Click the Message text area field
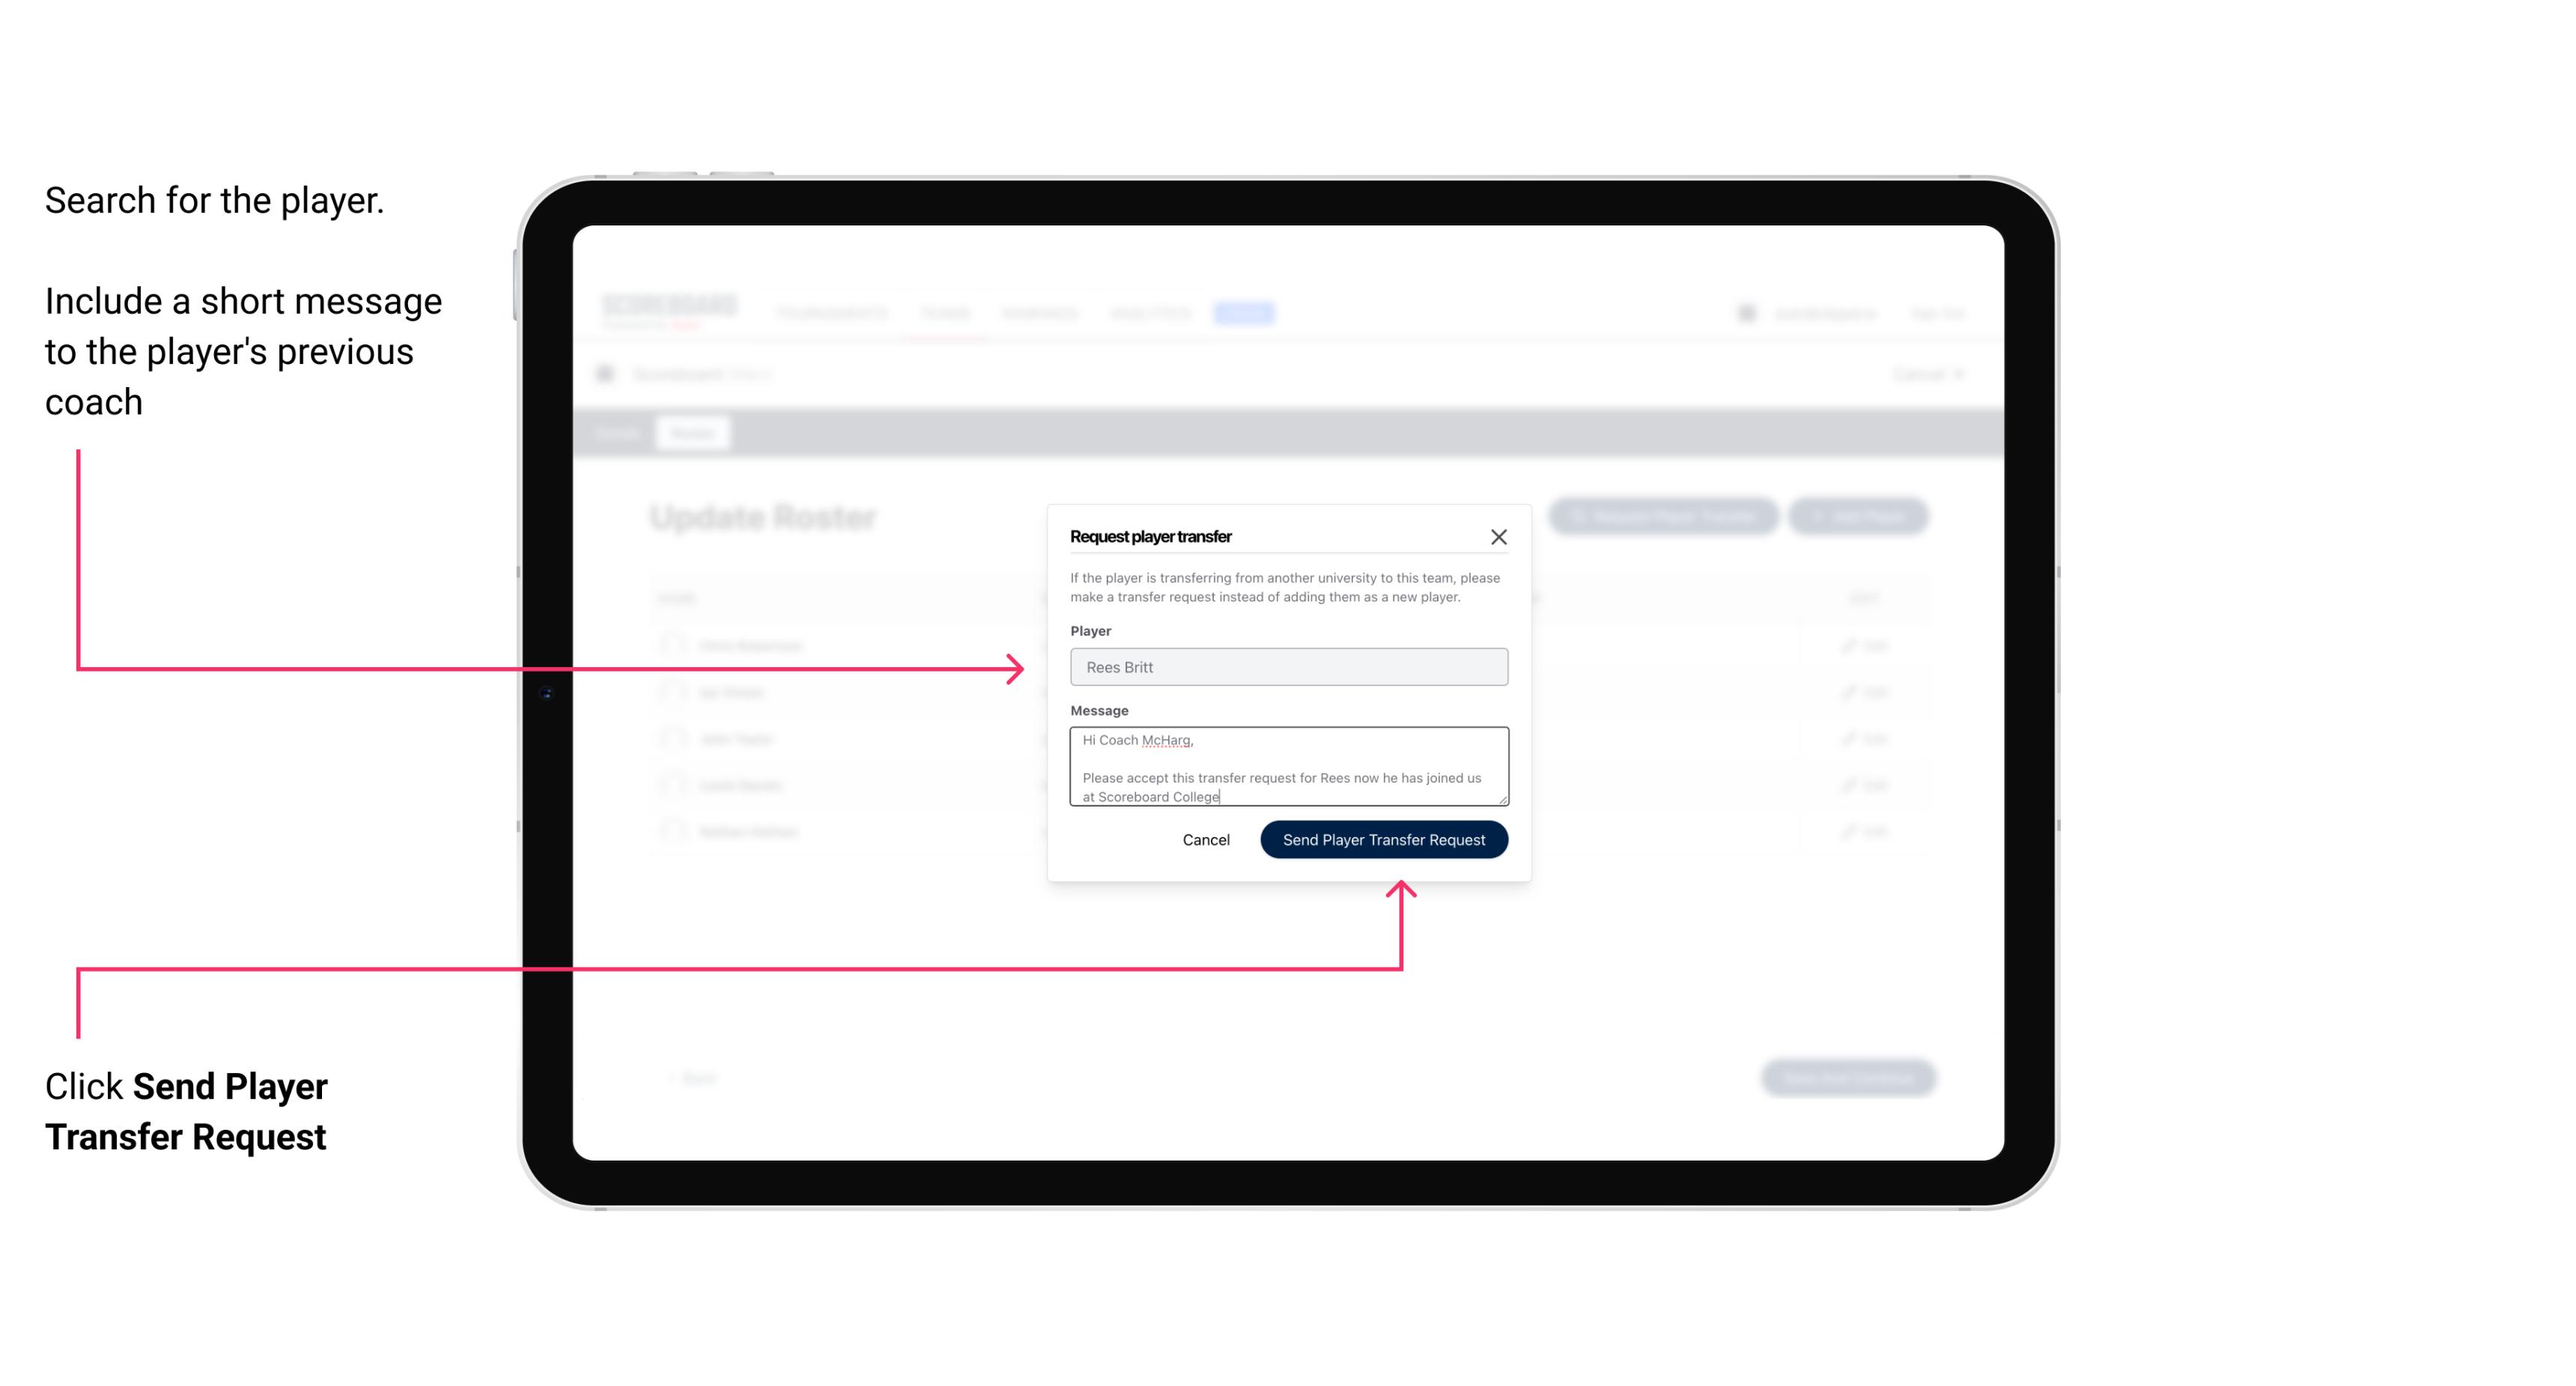This screenshot has height=1386, width=2576. pyautogui.click(x=1286, y=768)
